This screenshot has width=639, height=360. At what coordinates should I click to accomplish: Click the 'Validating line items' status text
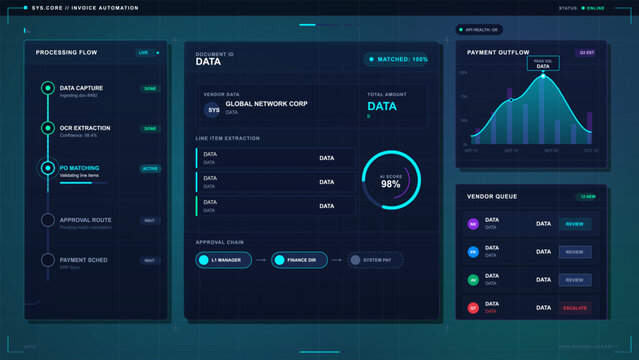pyautogui.click(x=79, y=176)
